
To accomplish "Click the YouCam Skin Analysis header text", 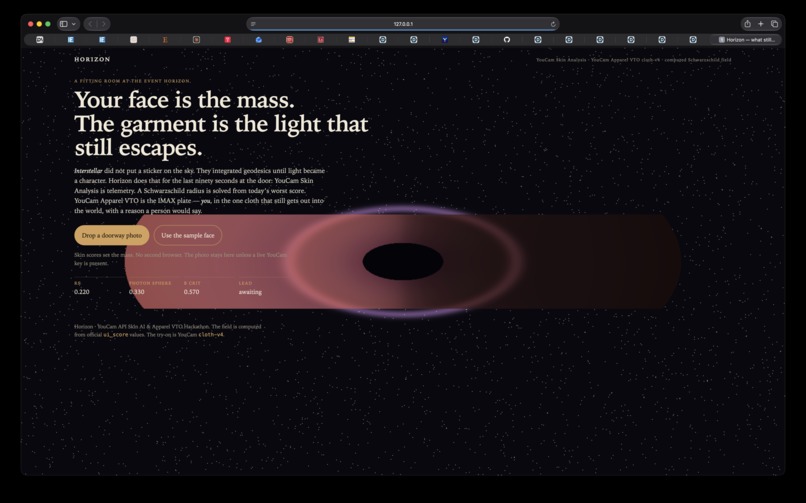I will (561, 60).
